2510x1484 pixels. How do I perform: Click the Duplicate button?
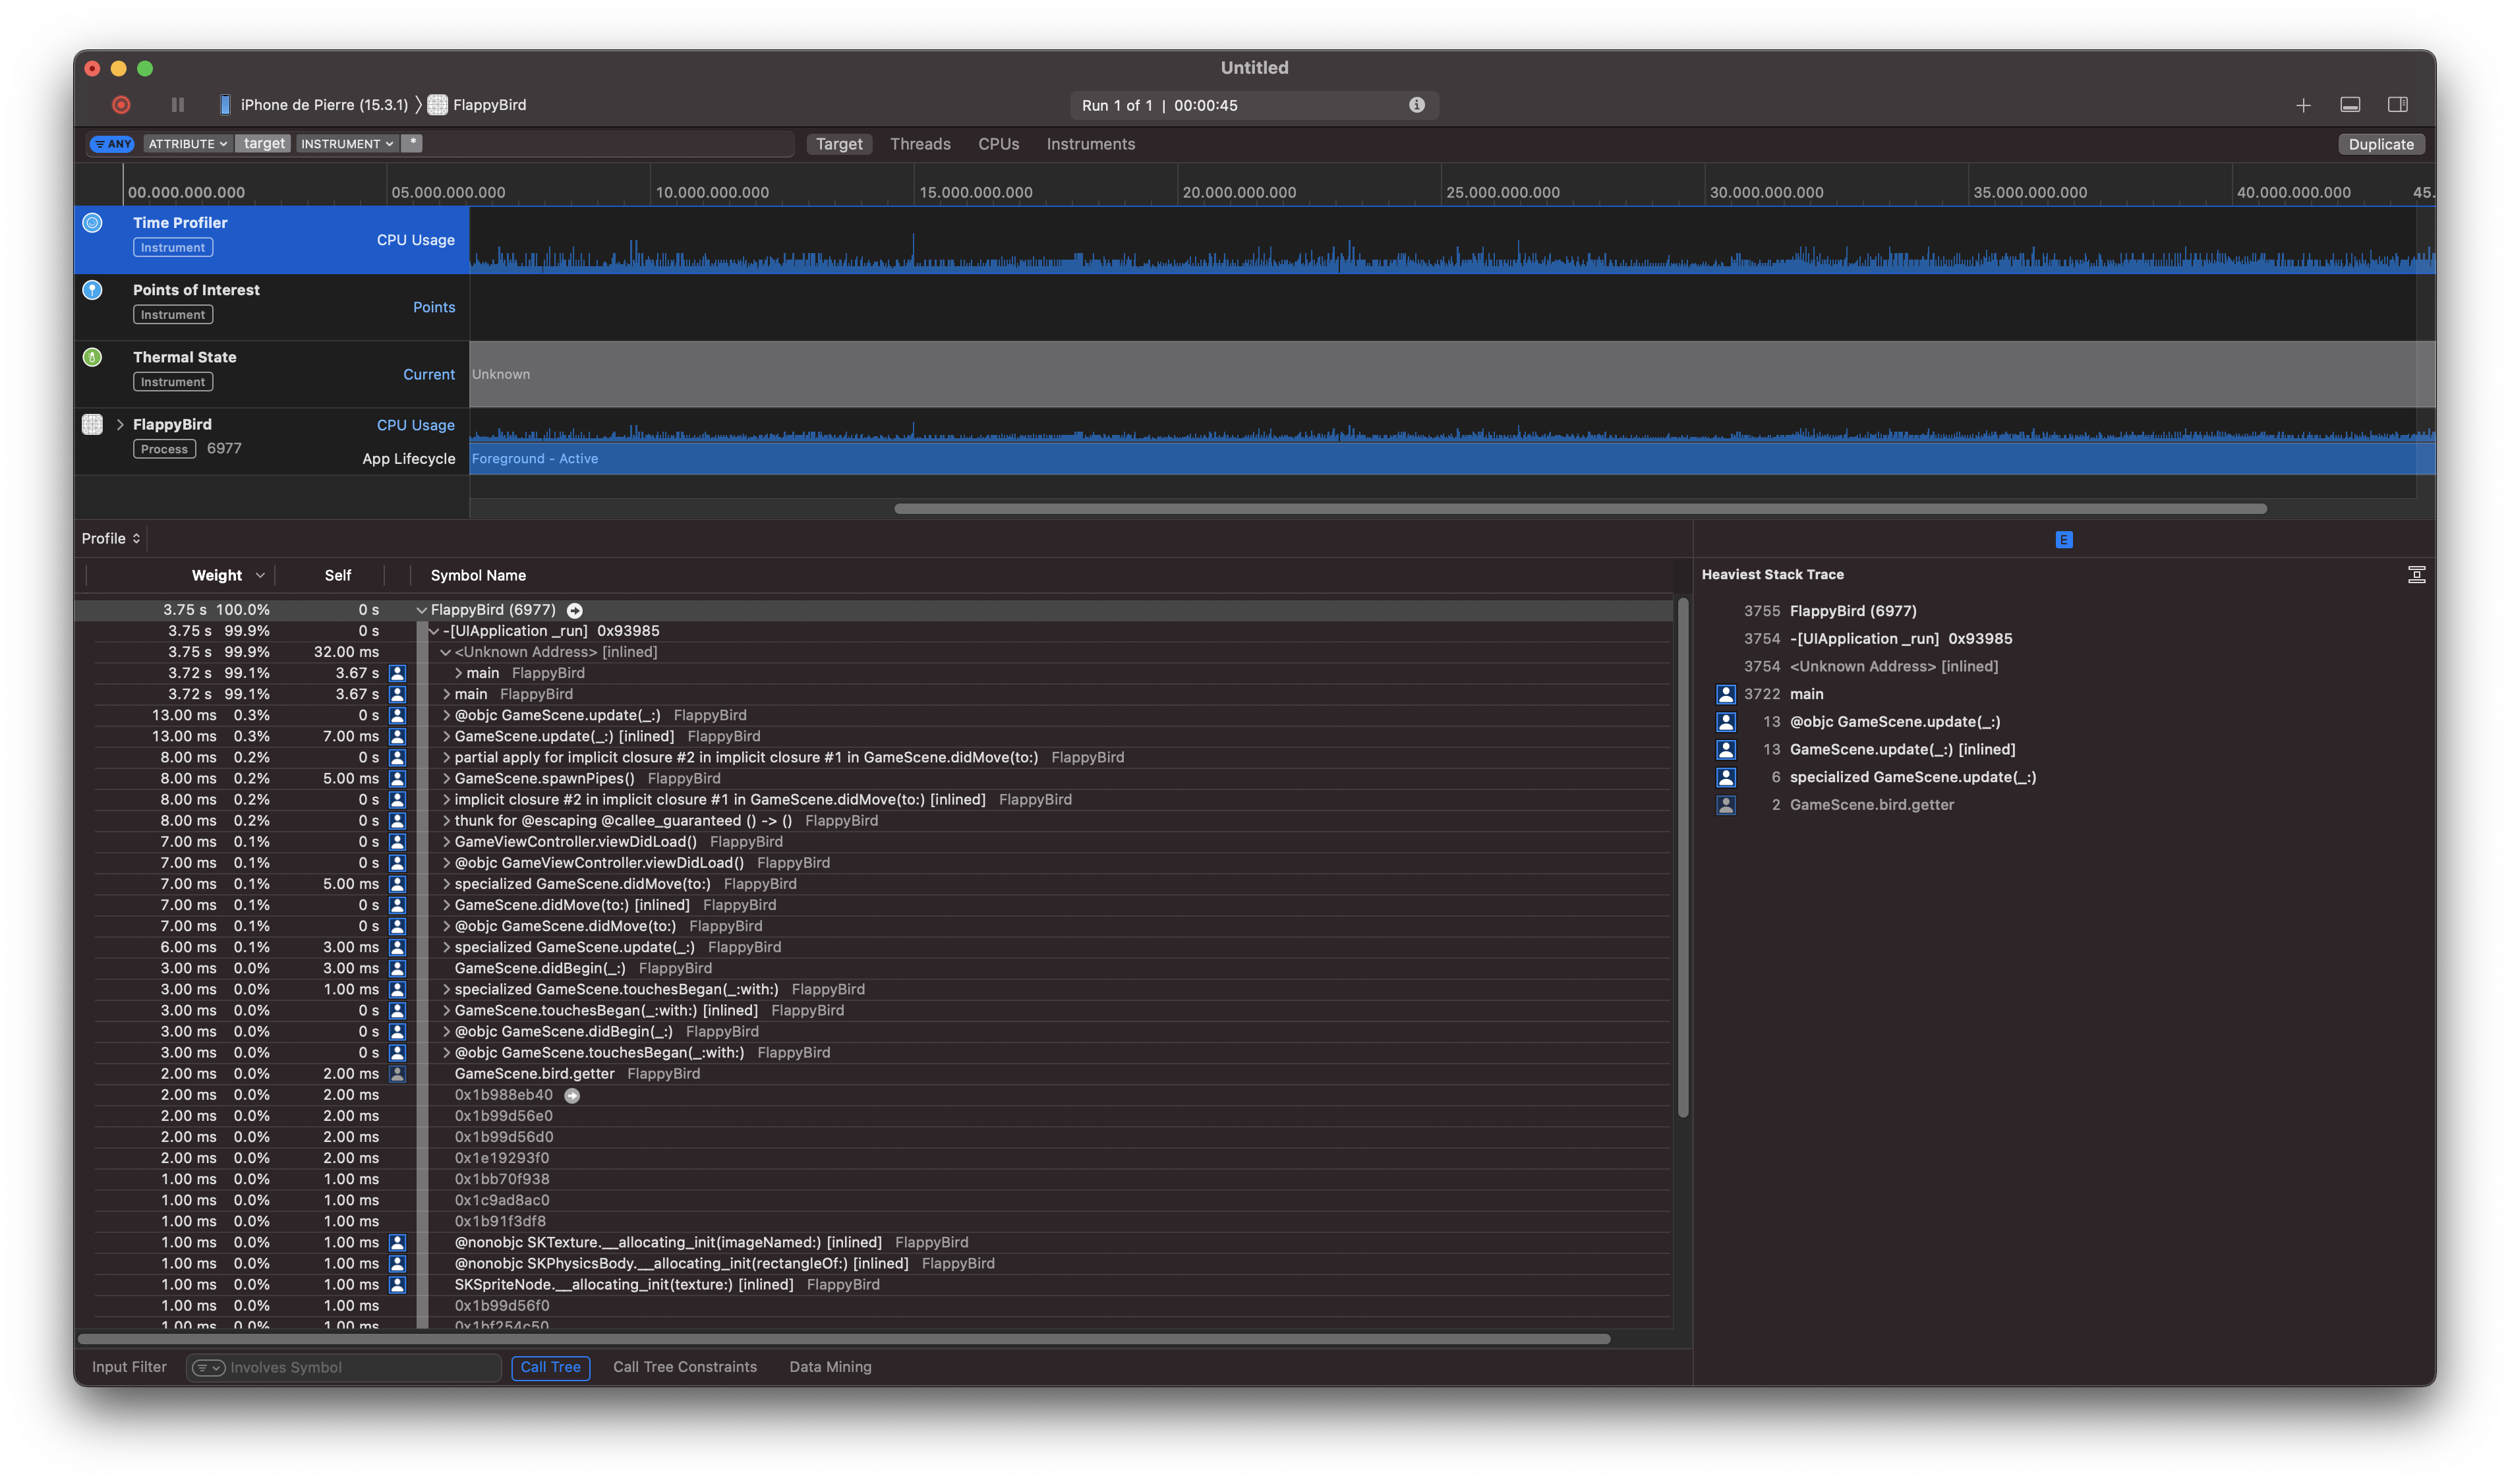point(2381,144)
